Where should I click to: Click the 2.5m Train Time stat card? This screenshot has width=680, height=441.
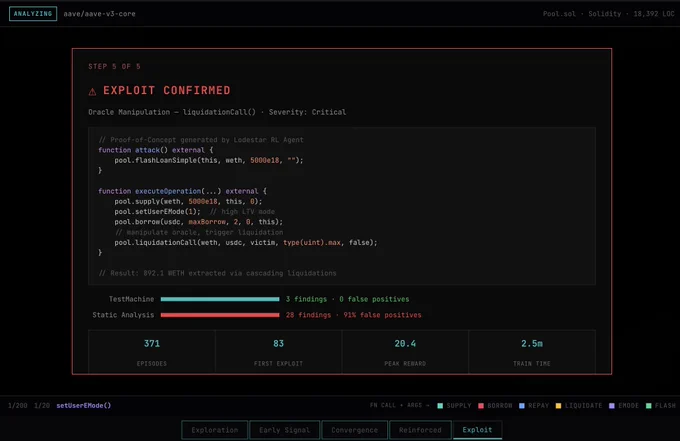click(x=532, y=352)
